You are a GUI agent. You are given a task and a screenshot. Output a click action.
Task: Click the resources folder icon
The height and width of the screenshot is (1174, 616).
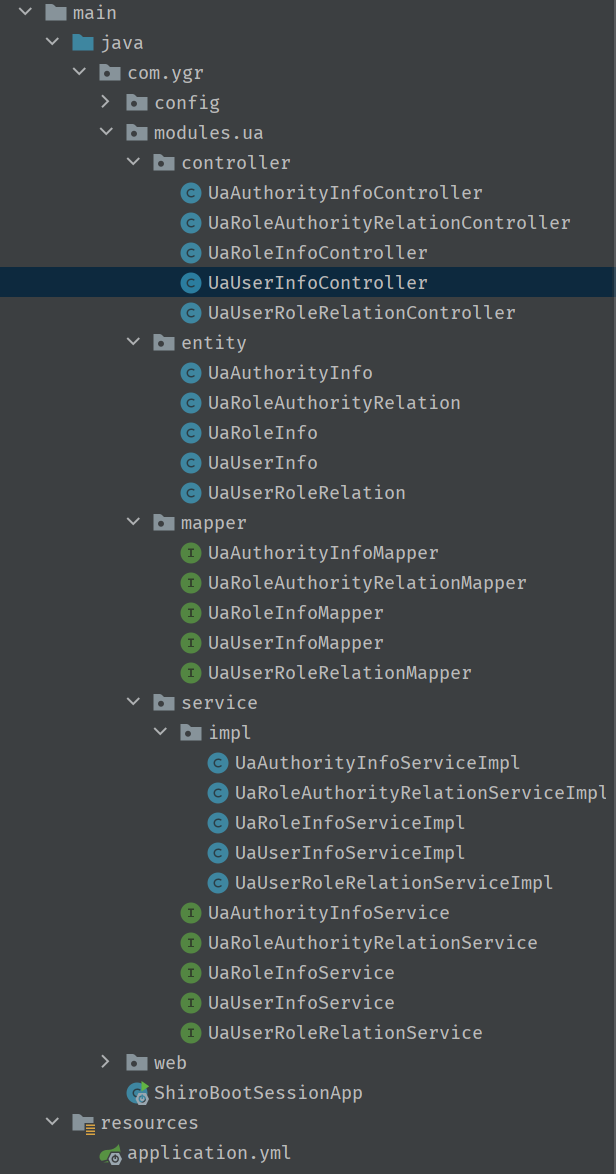[84, 1123]
